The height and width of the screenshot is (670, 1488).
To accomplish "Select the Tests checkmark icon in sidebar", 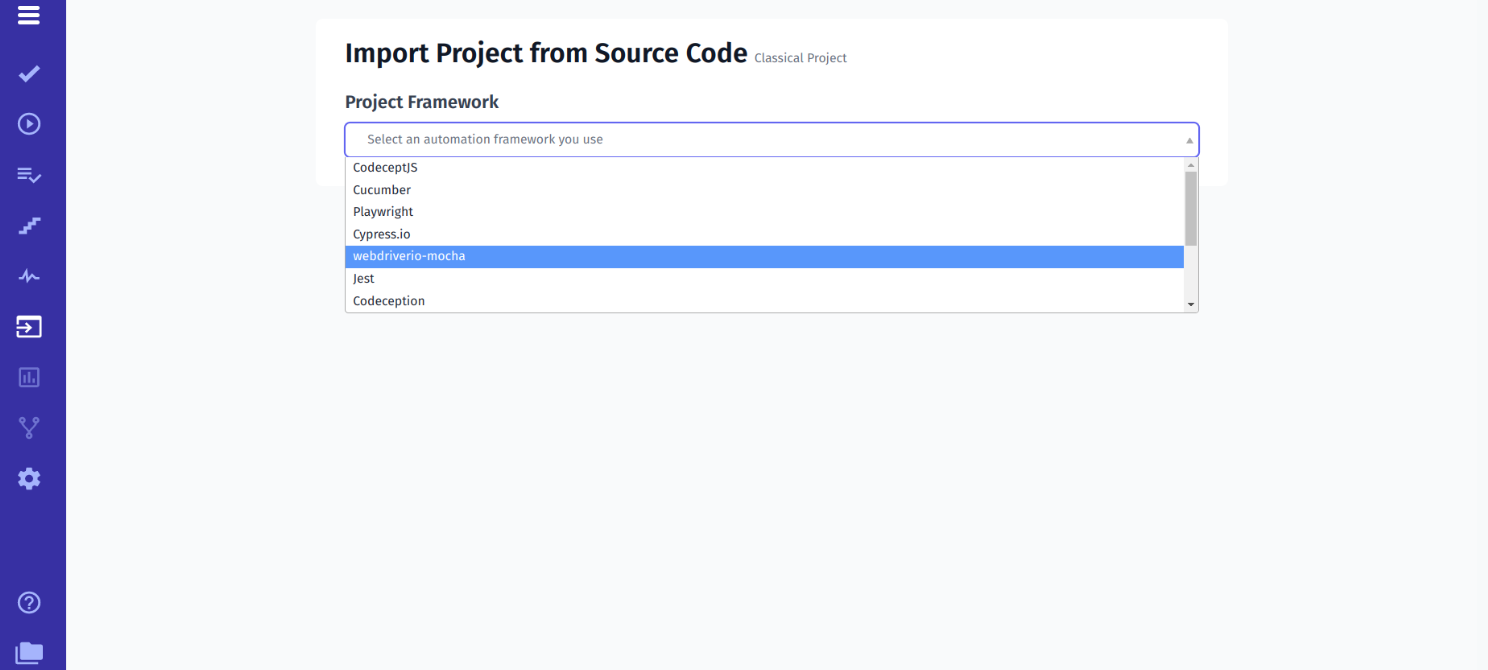I will [28, 73].
